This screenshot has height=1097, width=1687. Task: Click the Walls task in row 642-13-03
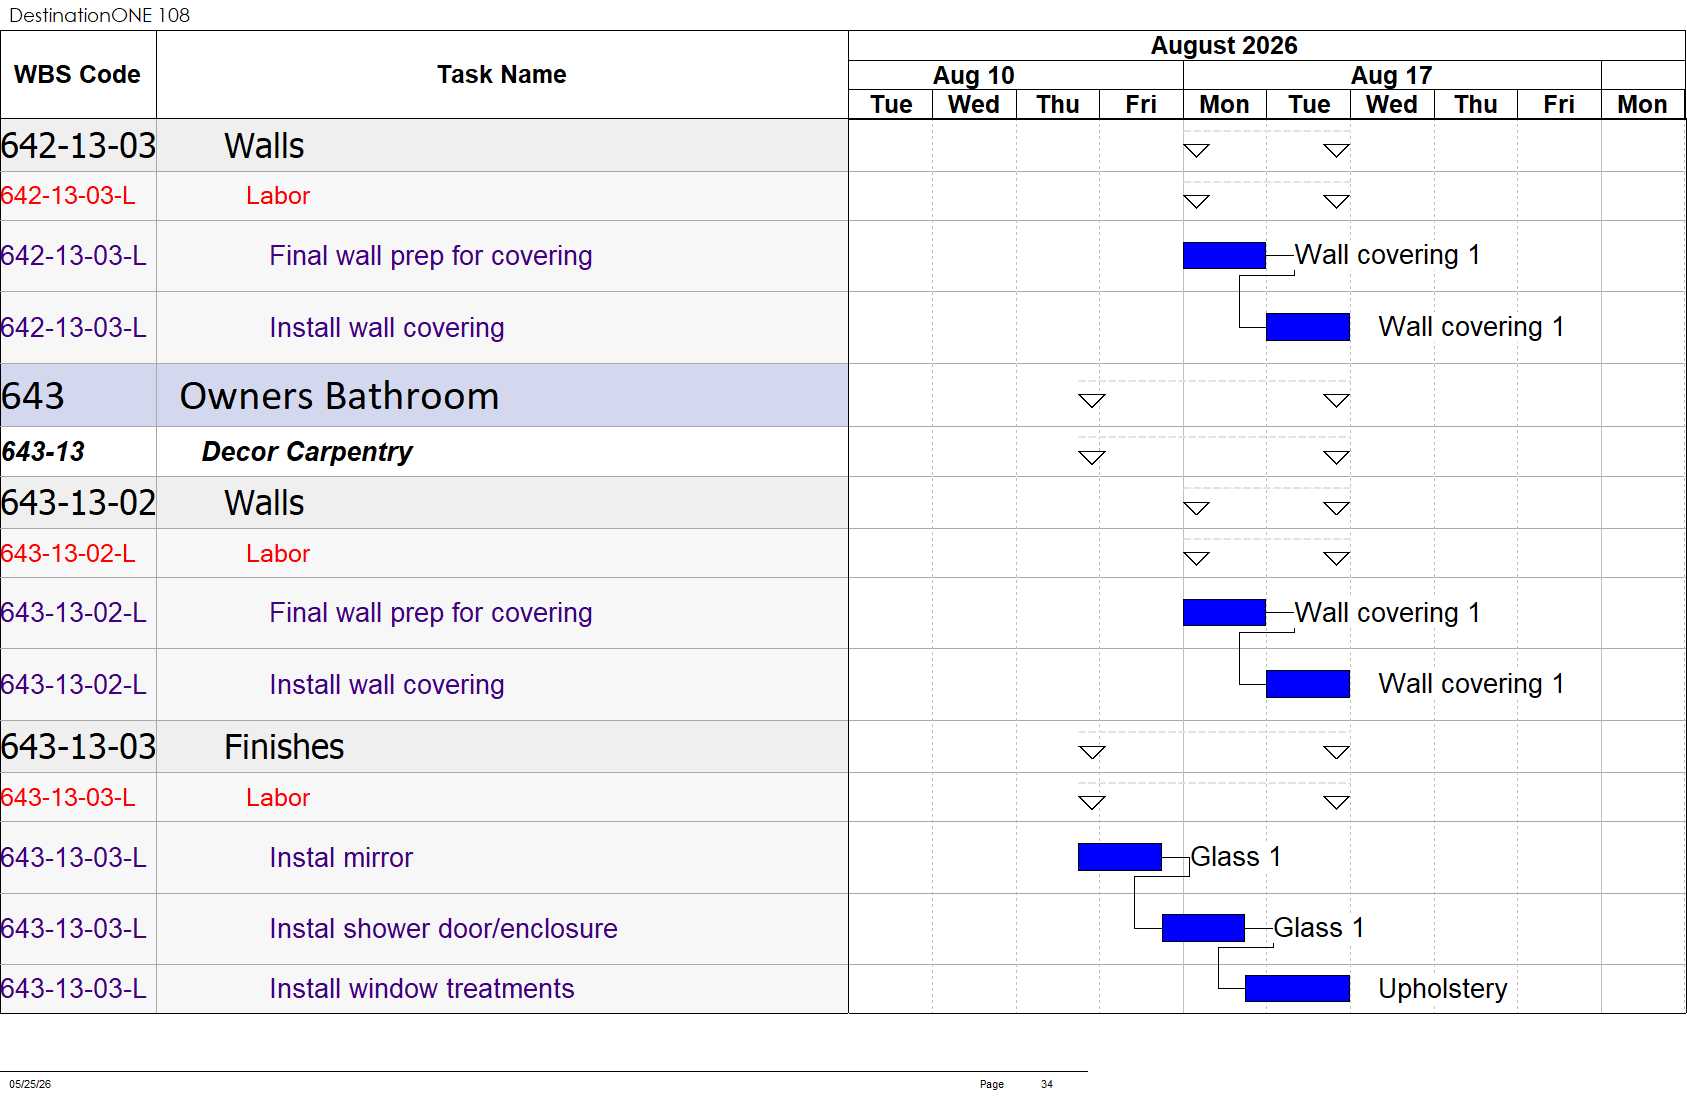pyautogui.click(x=264, y=146)
